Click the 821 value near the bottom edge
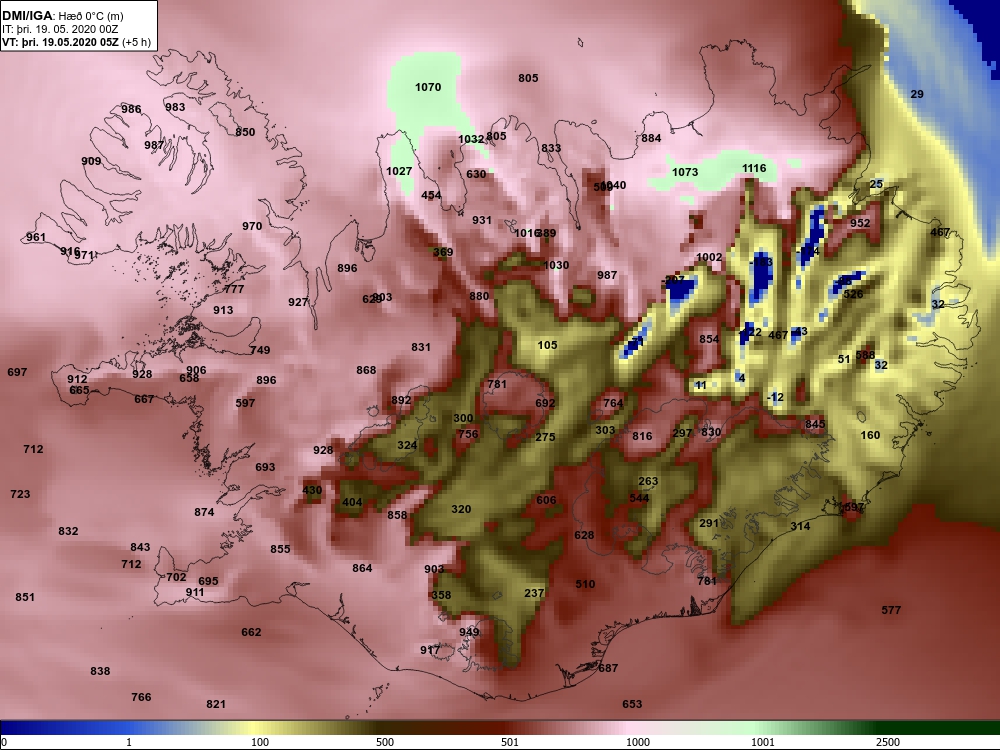The image size is (1000, 750). (216, 704)
